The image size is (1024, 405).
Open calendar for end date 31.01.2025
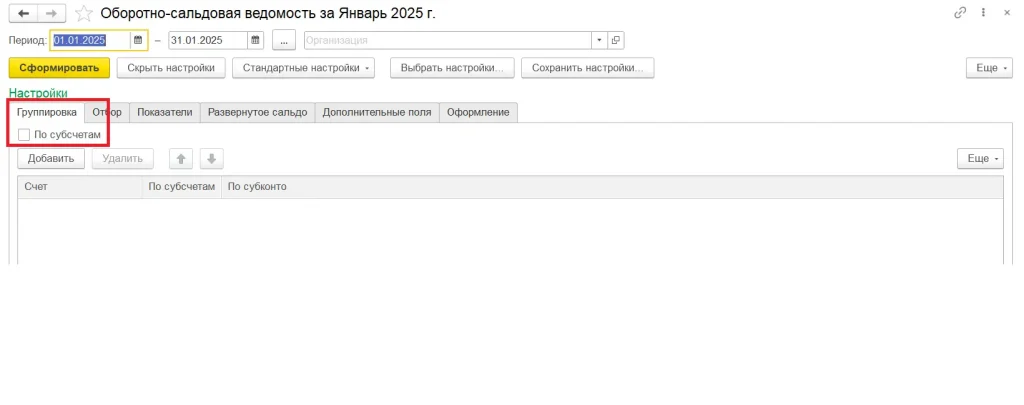tap(256, 40)
